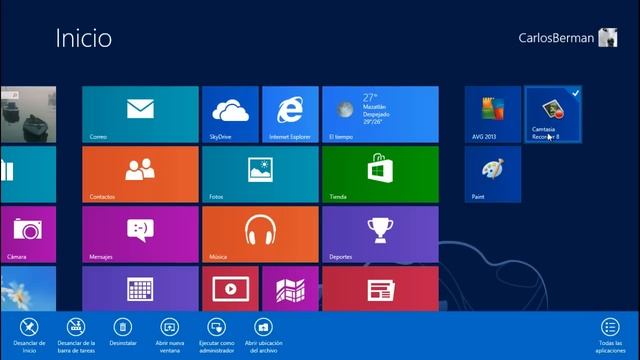Image resolution: width=640 pixels, height=360 pixels.
Task: Open the El tiempo weather tile
Action: point(380,114)
